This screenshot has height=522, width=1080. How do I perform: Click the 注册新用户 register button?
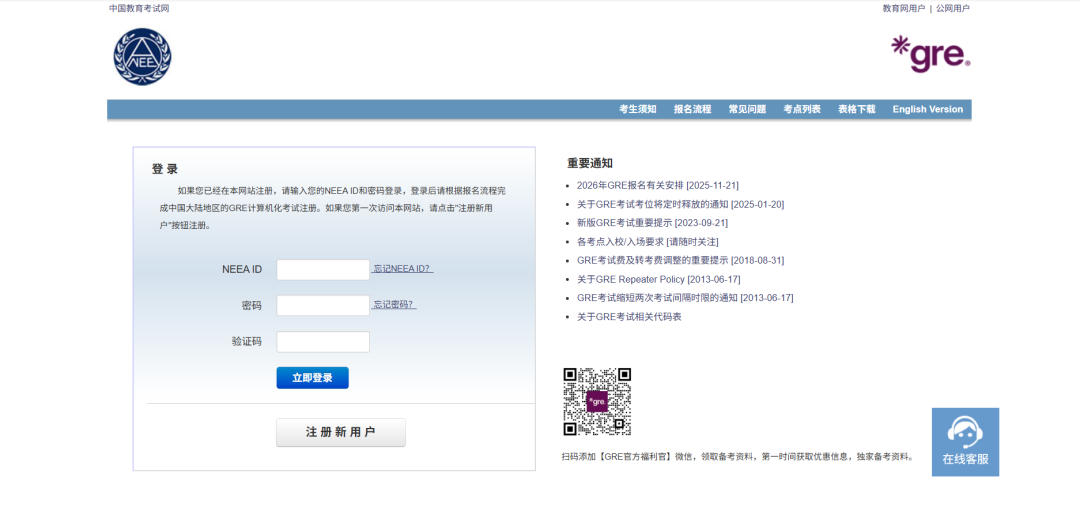pyautogui.click(x=341, y=432)
